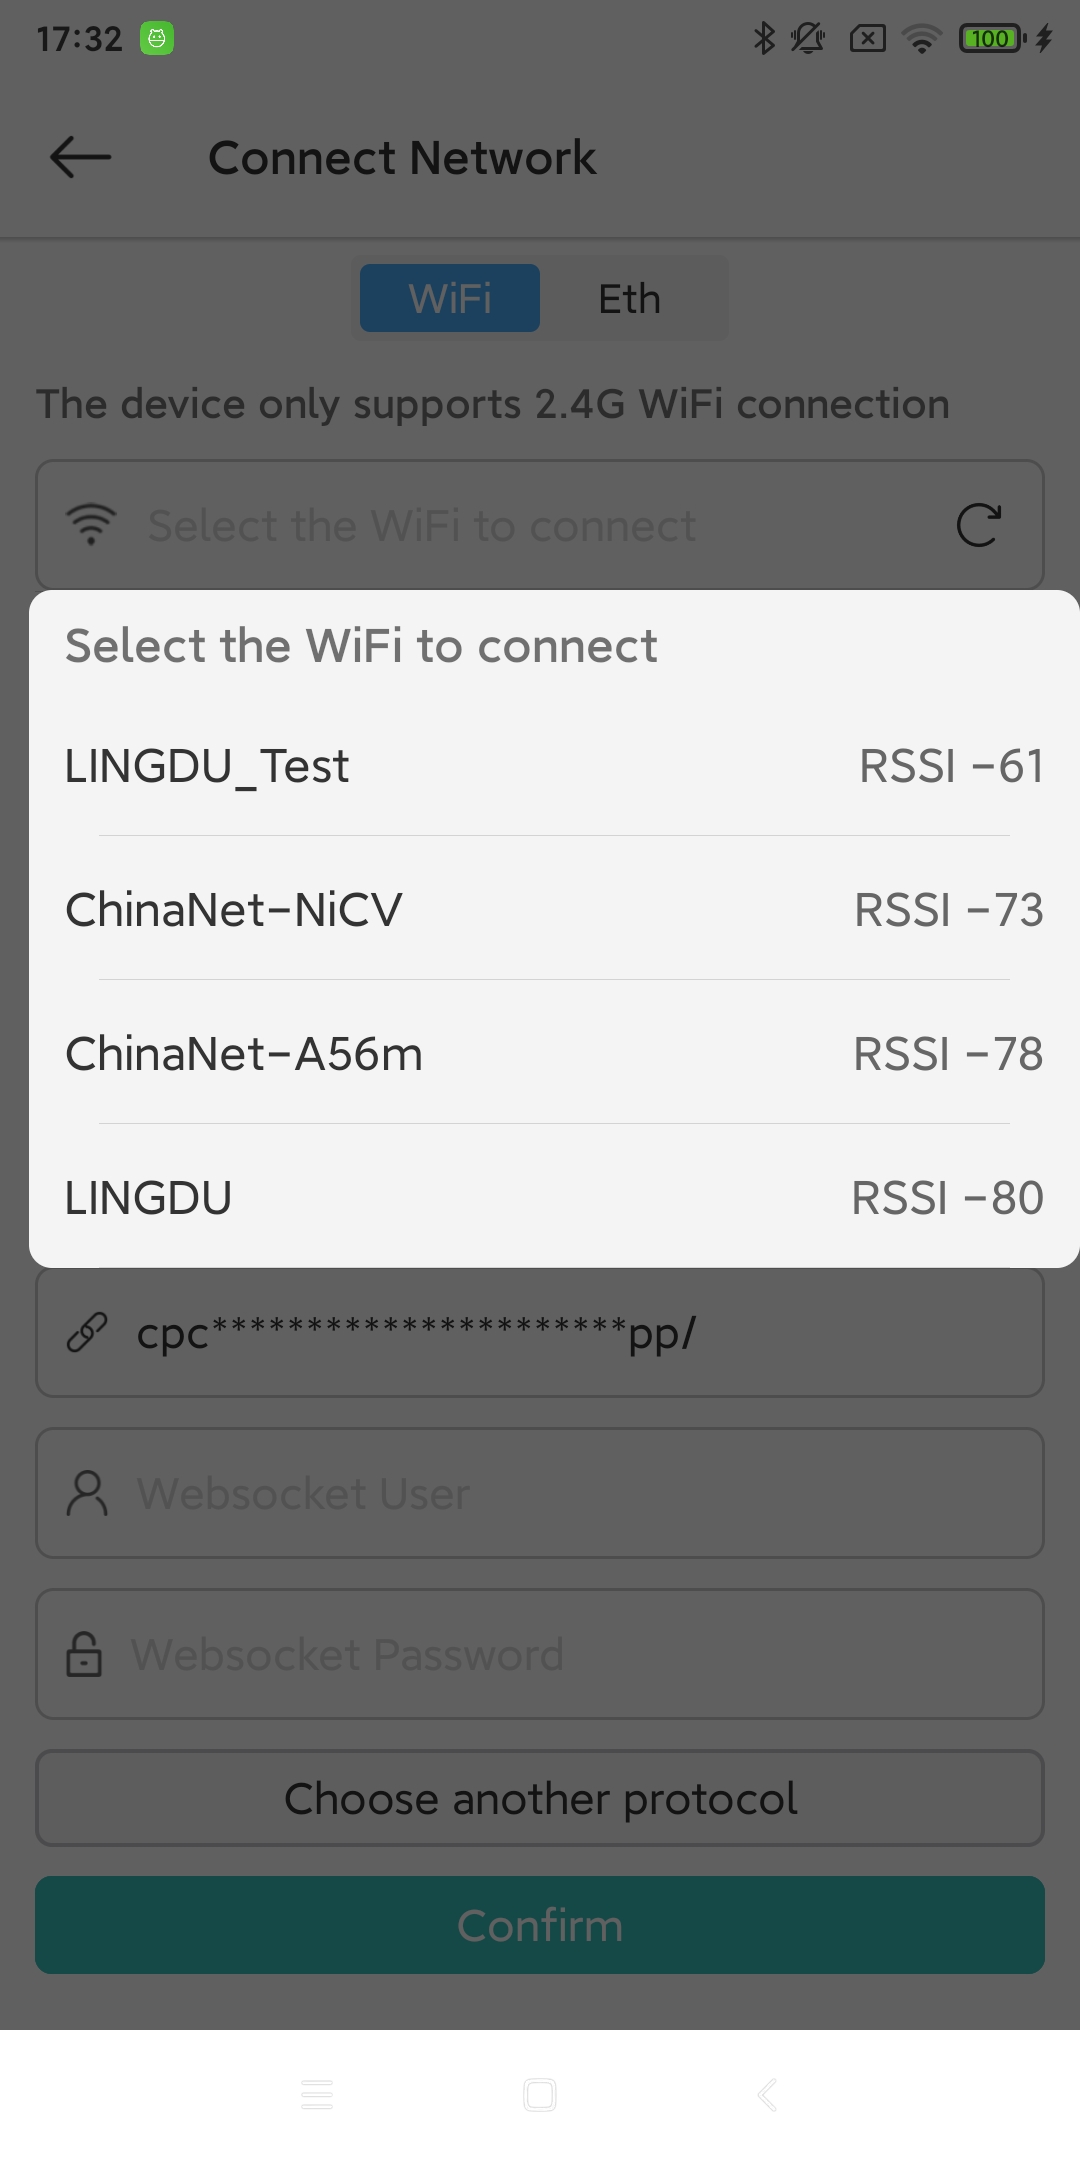
Task: Tap the WiFi signal icon in selector
Action: [91, 525]
